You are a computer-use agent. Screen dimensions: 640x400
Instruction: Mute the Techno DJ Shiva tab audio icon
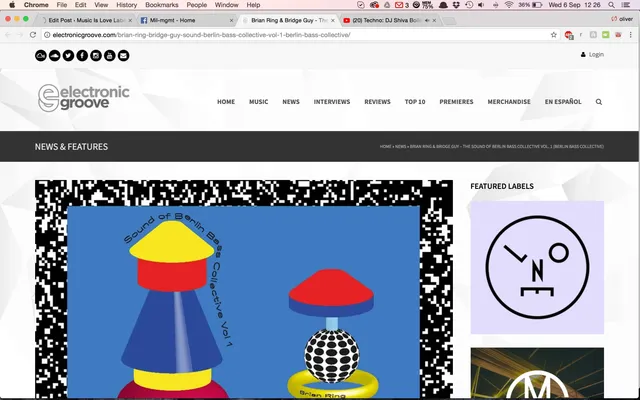(427, 20)
